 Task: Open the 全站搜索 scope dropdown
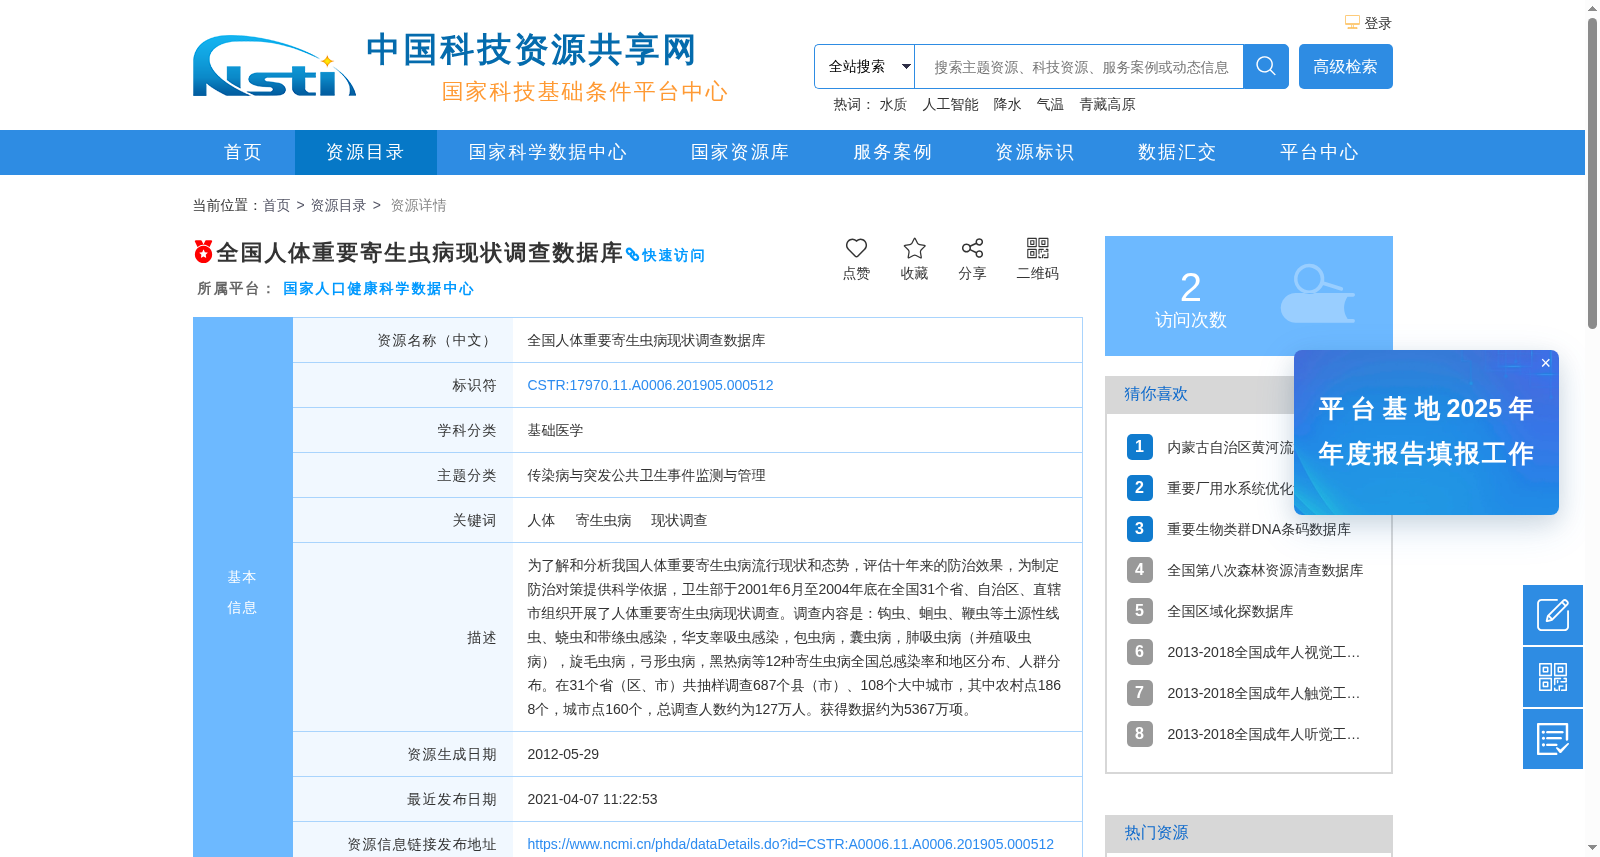(x=865, y=66)
